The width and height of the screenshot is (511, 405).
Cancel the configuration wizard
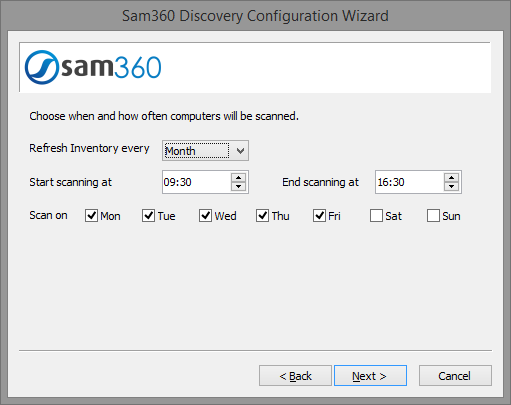[455, 376]
